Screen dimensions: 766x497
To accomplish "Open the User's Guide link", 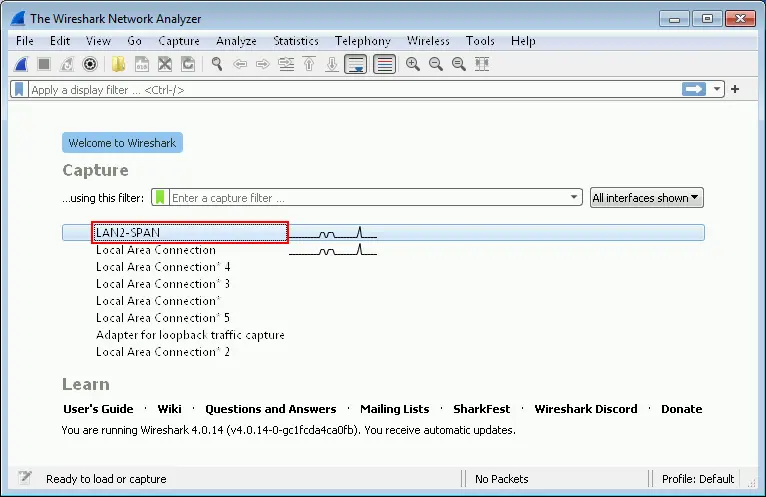I will (98, 409).
